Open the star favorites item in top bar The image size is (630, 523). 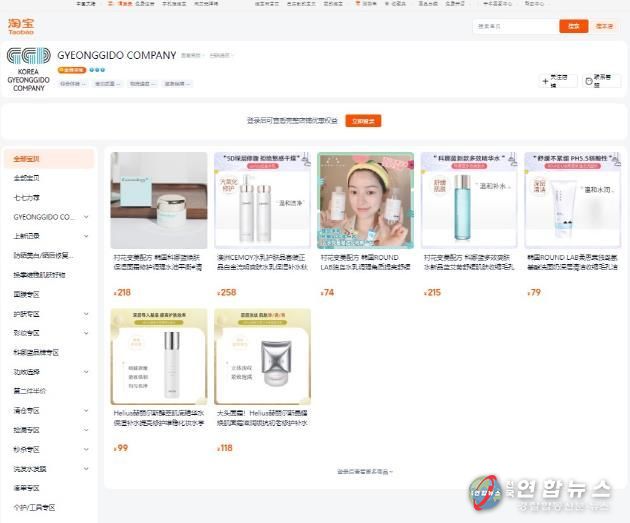pos(395,4)
